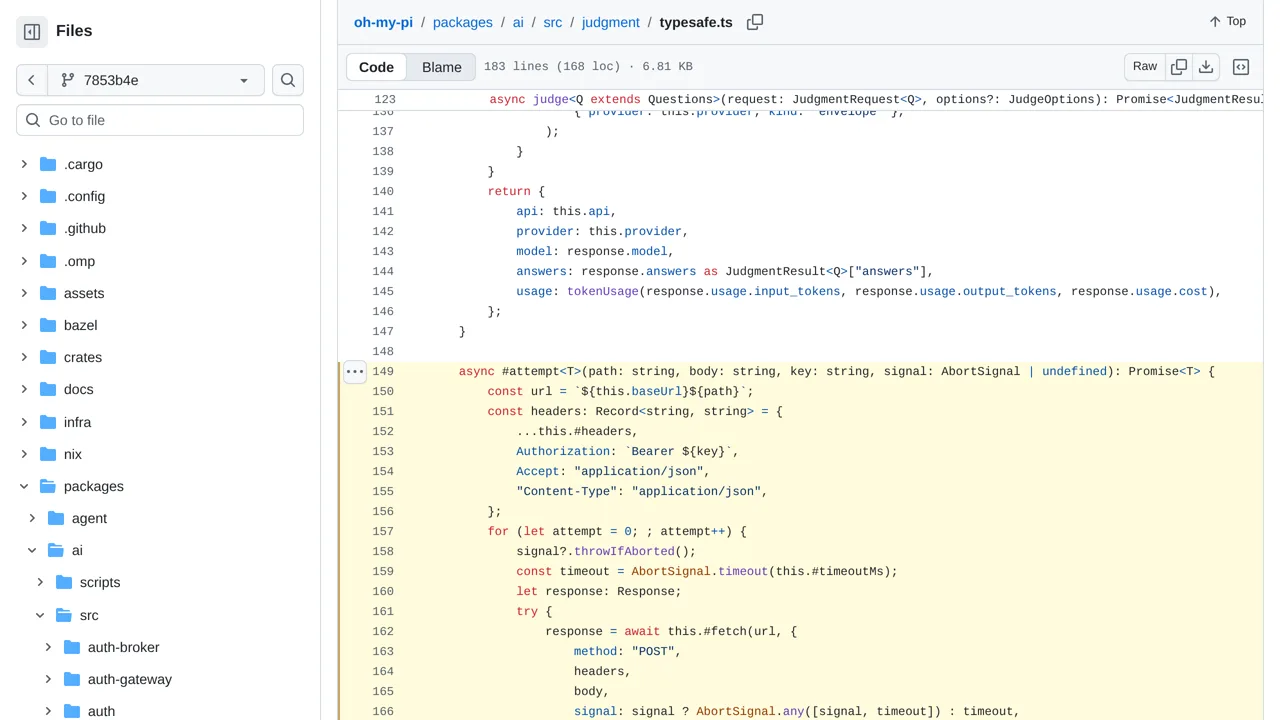Open the .config folder in tree

[x=84, y=196]
